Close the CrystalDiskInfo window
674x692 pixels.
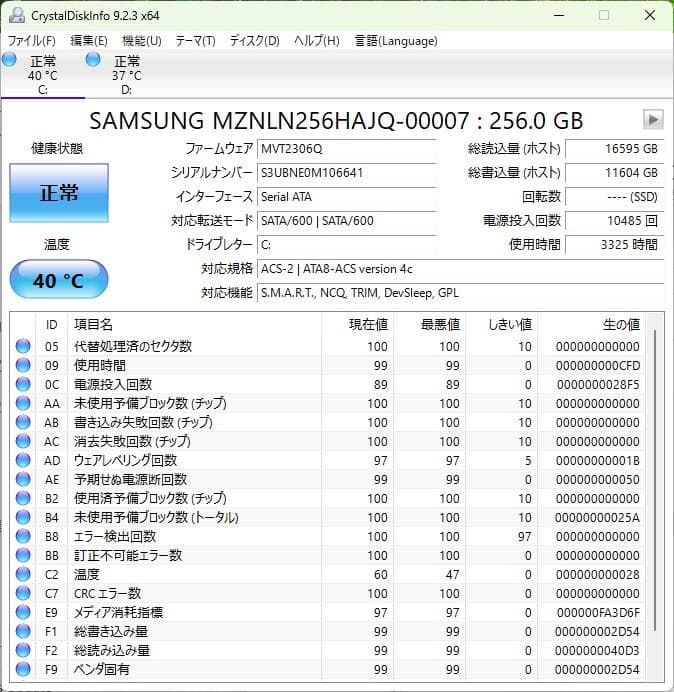pos(650,15)
